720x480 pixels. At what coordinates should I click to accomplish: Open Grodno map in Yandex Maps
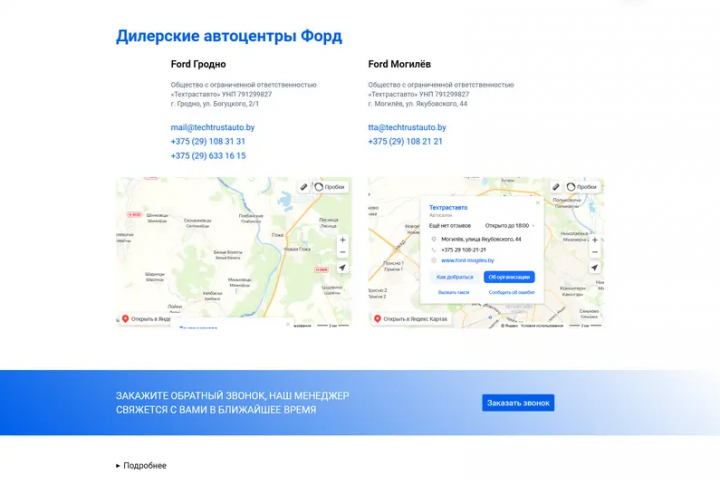pos(146,319)
